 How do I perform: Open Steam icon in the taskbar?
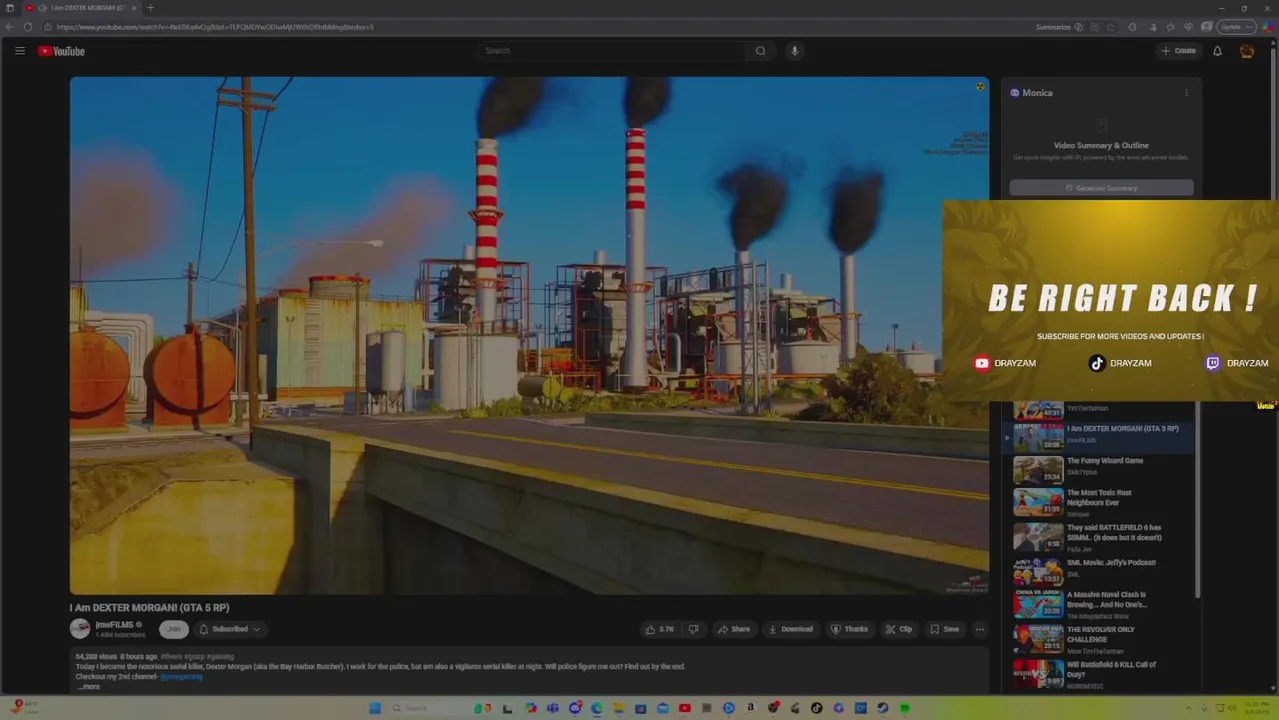[x=882, y=708]
